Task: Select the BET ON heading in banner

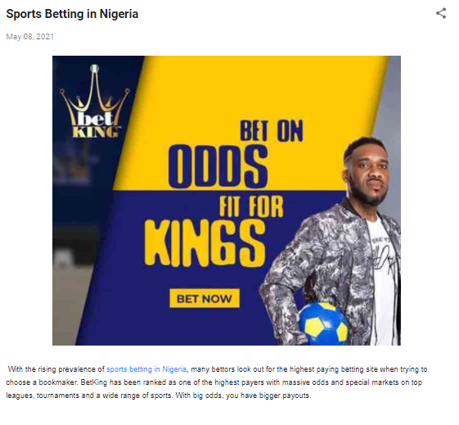Action: (x=272, y=131)
